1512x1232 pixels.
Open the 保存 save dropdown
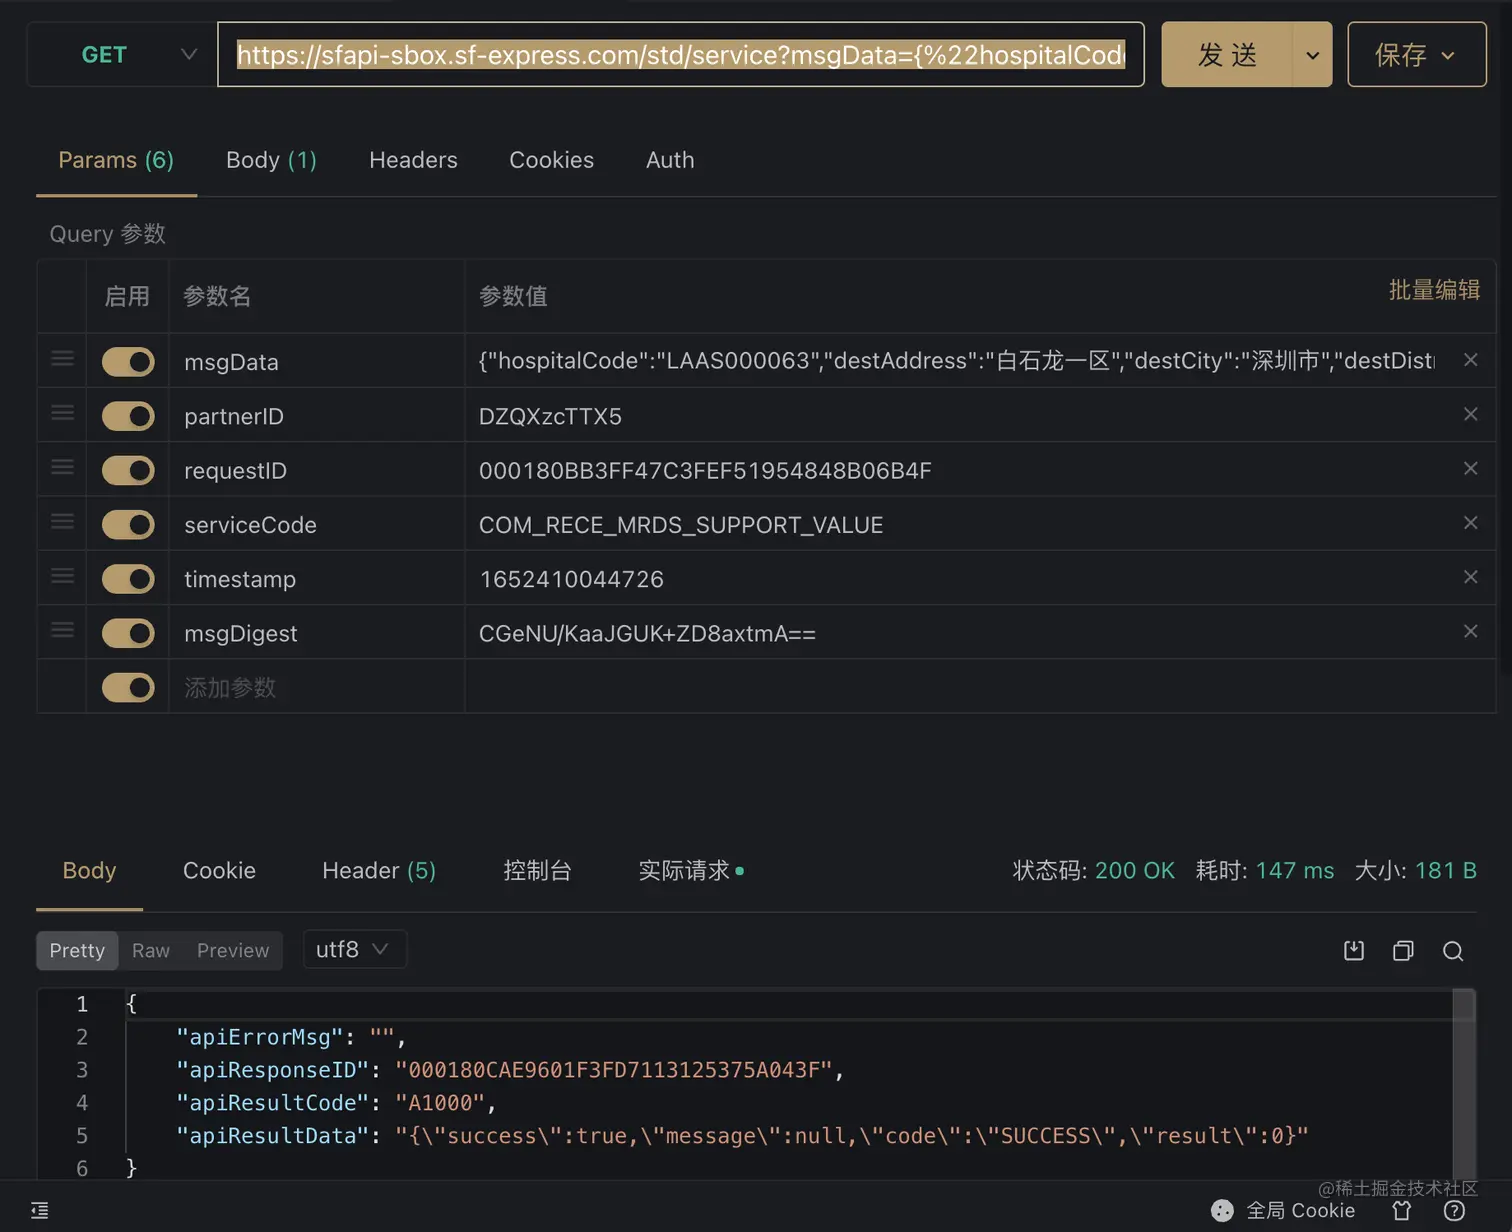pos(1416,55)
